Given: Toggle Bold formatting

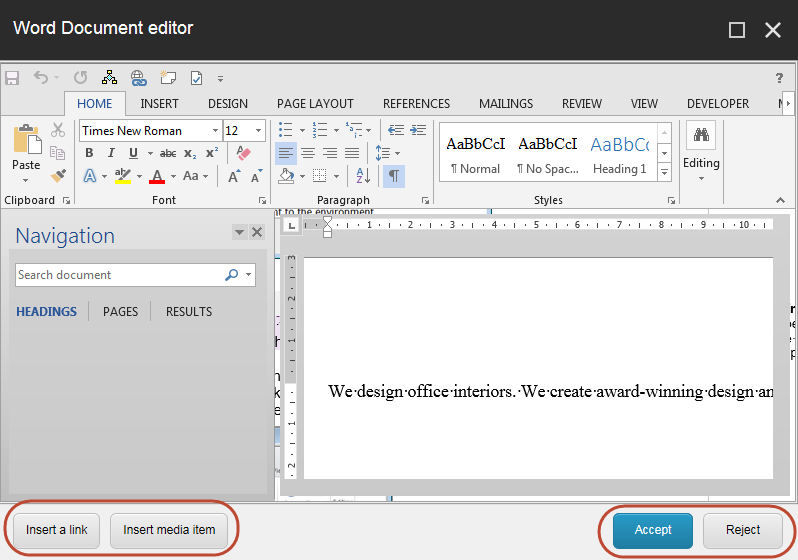Looking at the screenshot, I should [89, 153].
